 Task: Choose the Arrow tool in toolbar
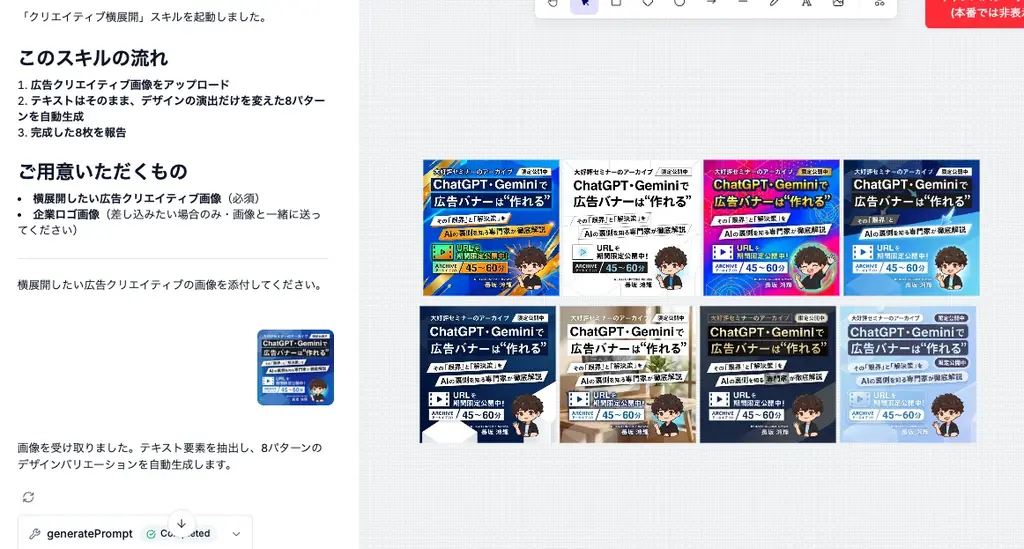711,3
